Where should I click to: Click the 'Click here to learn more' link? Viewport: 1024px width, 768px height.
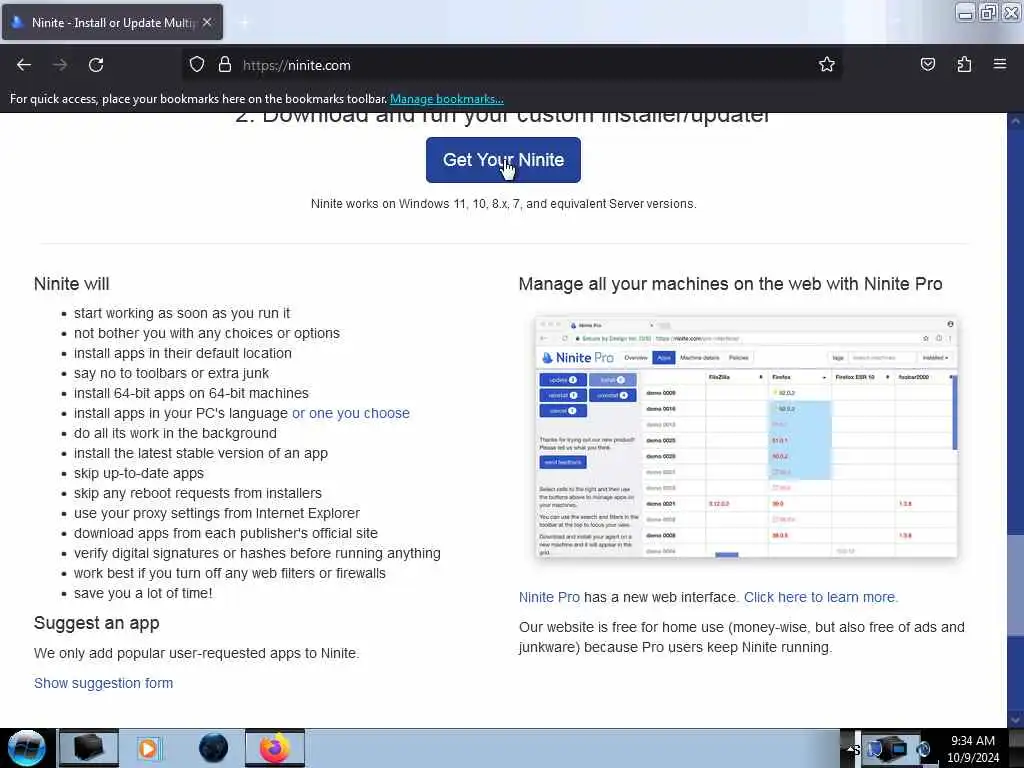point(821,598)
